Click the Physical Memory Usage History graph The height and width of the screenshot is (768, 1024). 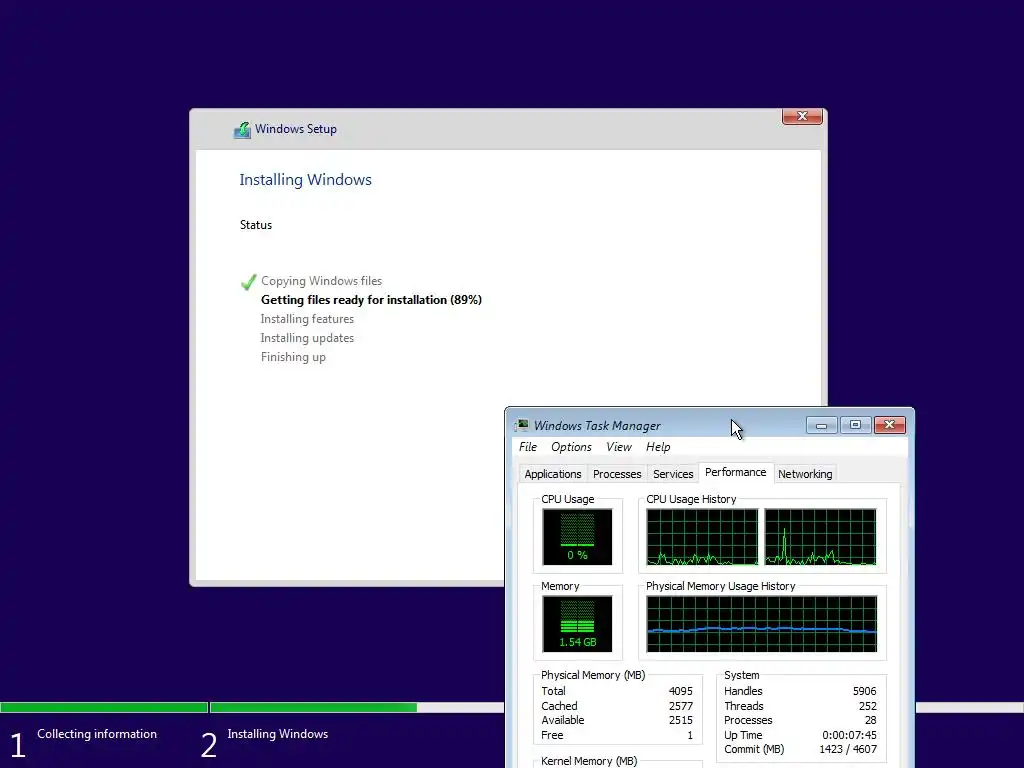(761, 624)
